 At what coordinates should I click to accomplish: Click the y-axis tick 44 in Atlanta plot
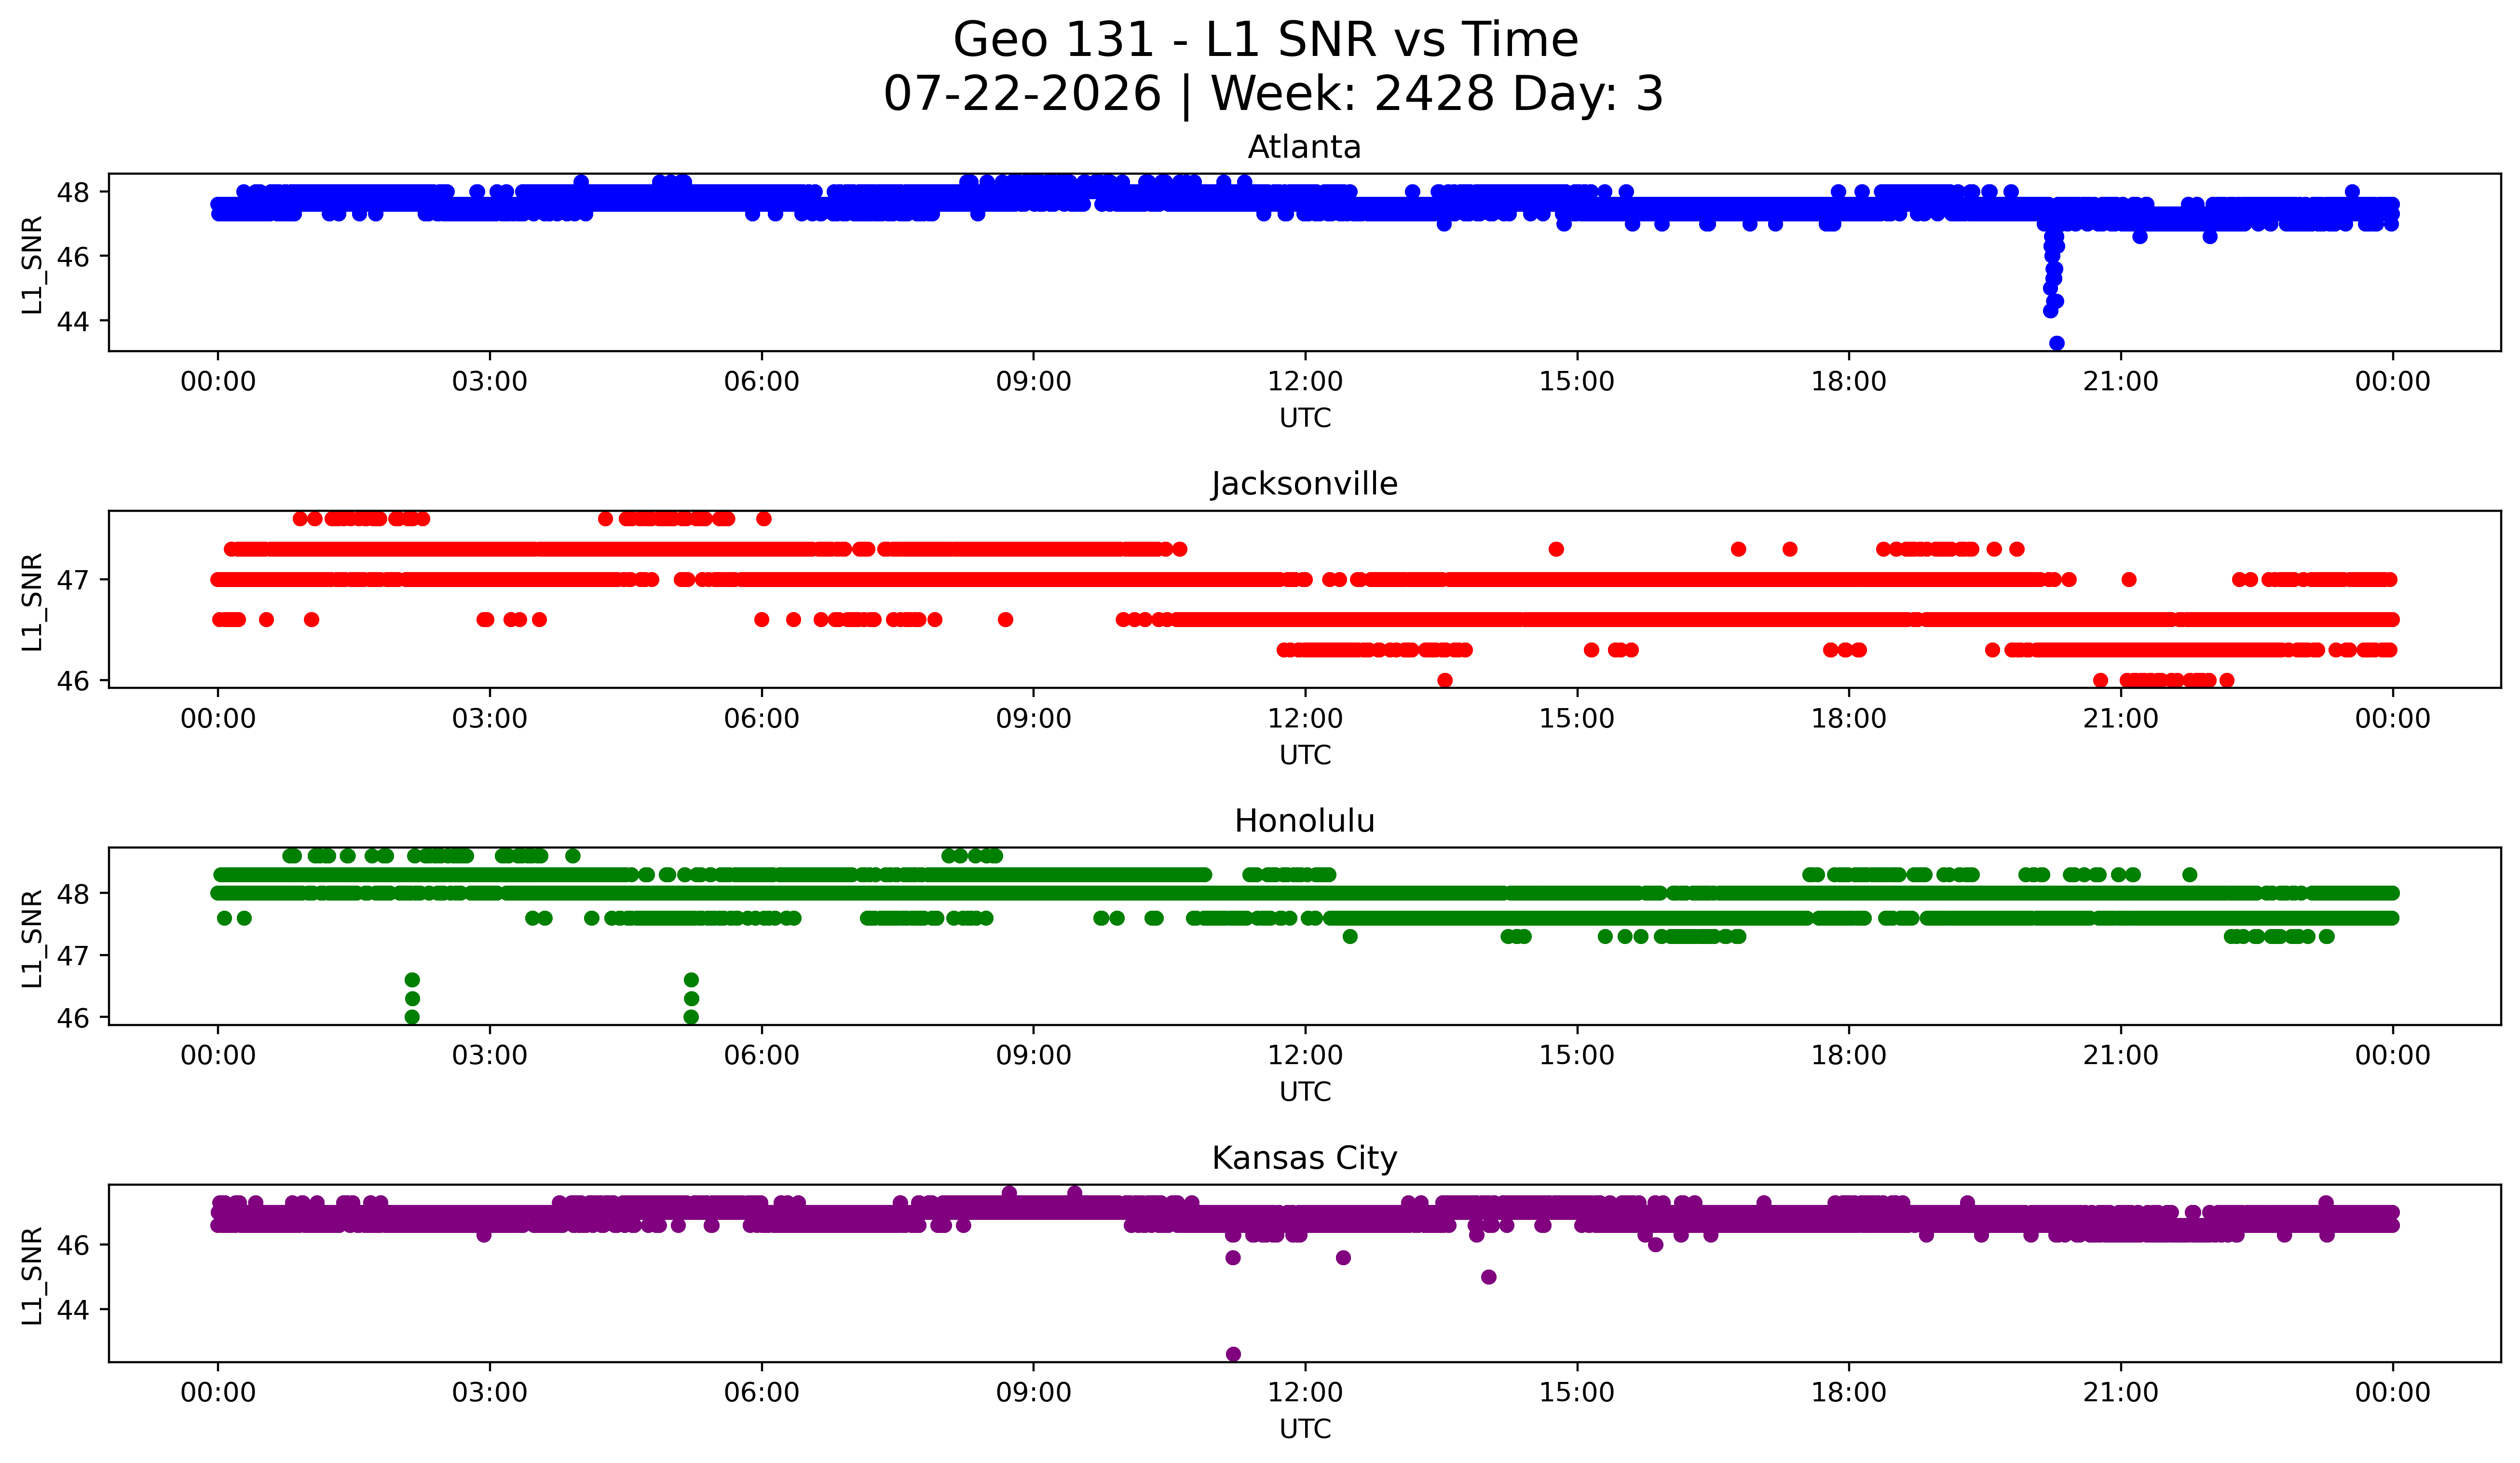click(x=73, y=321)
